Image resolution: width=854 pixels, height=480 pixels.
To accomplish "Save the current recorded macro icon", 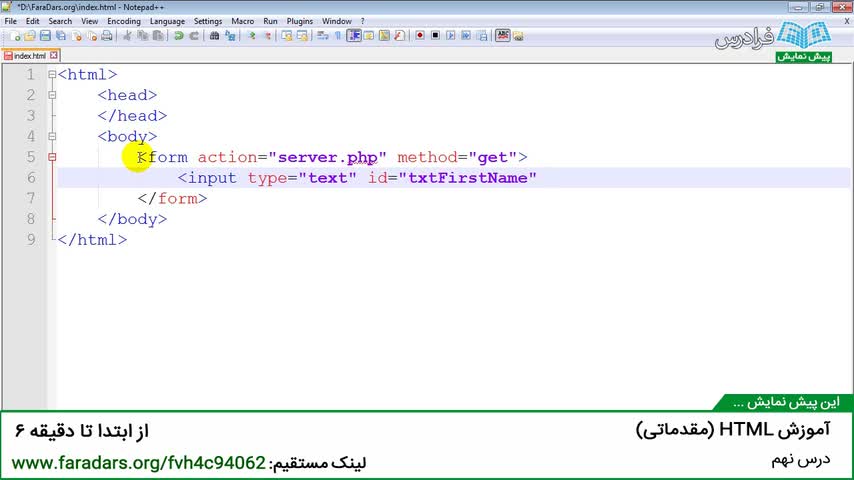I will [482, 36].
